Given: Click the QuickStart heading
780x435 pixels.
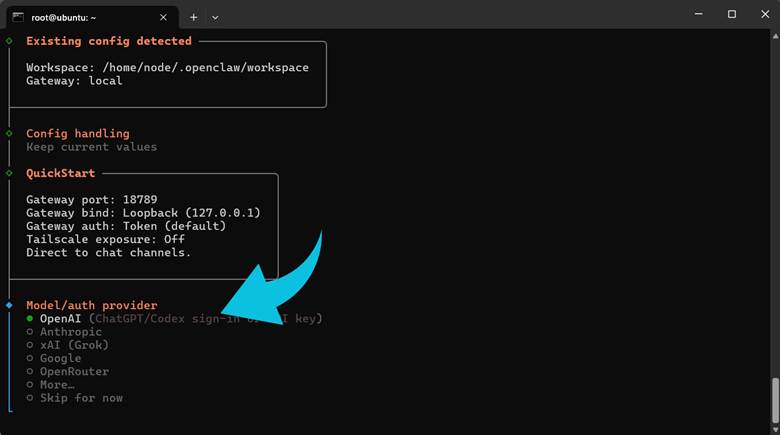Looking at the screenshot, I should pos(61,173).
